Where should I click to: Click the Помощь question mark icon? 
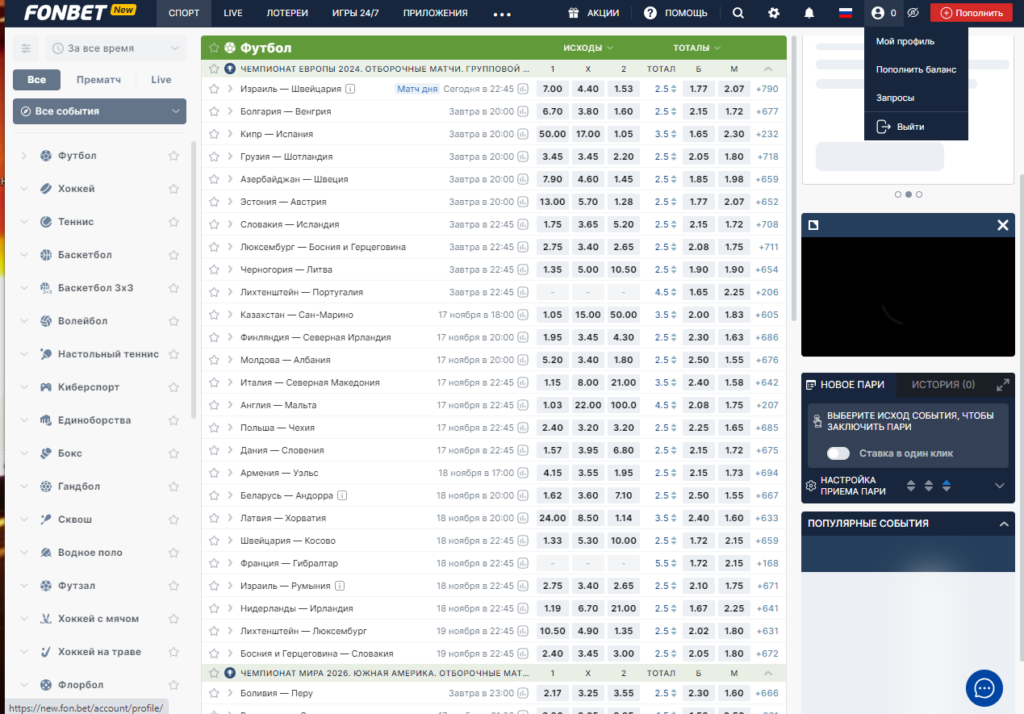650,13
